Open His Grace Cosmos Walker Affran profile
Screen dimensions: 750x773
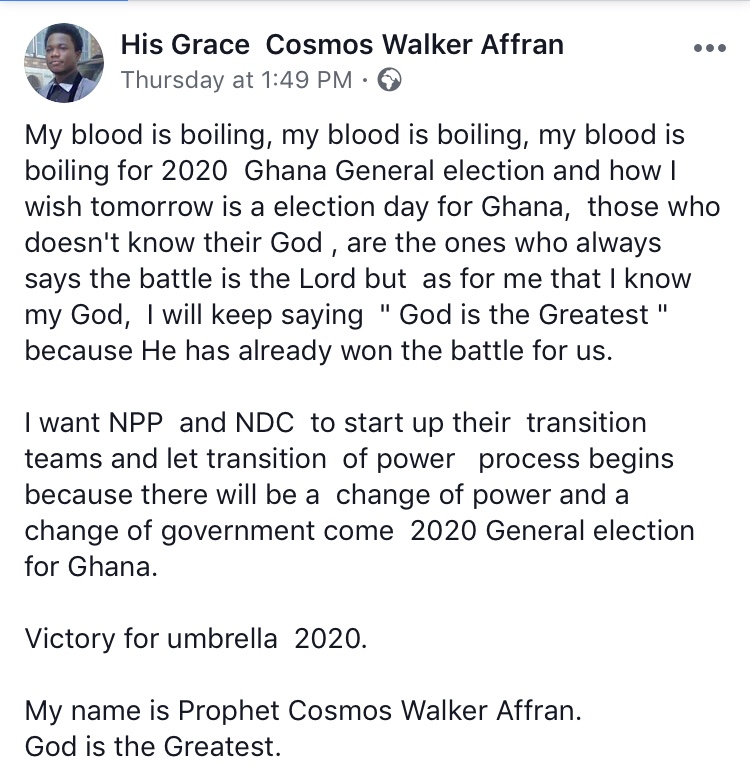[x=342, y=45]
